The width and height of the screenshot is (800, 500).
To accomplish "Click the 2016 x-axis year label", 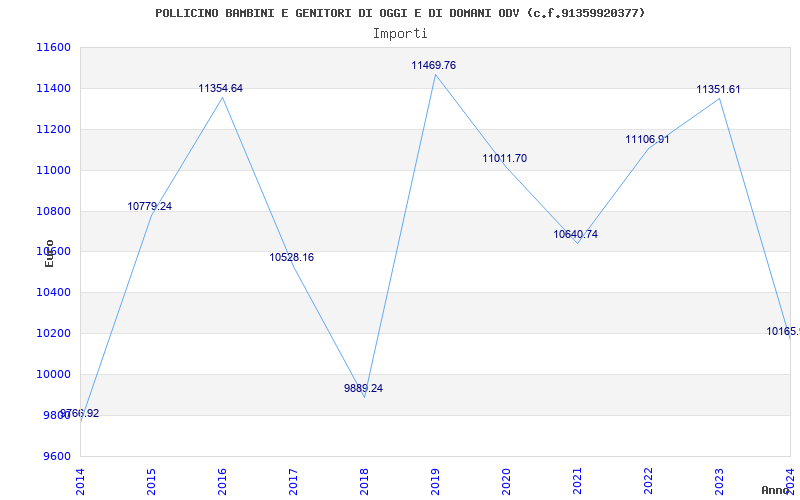I will pos(222,481).
